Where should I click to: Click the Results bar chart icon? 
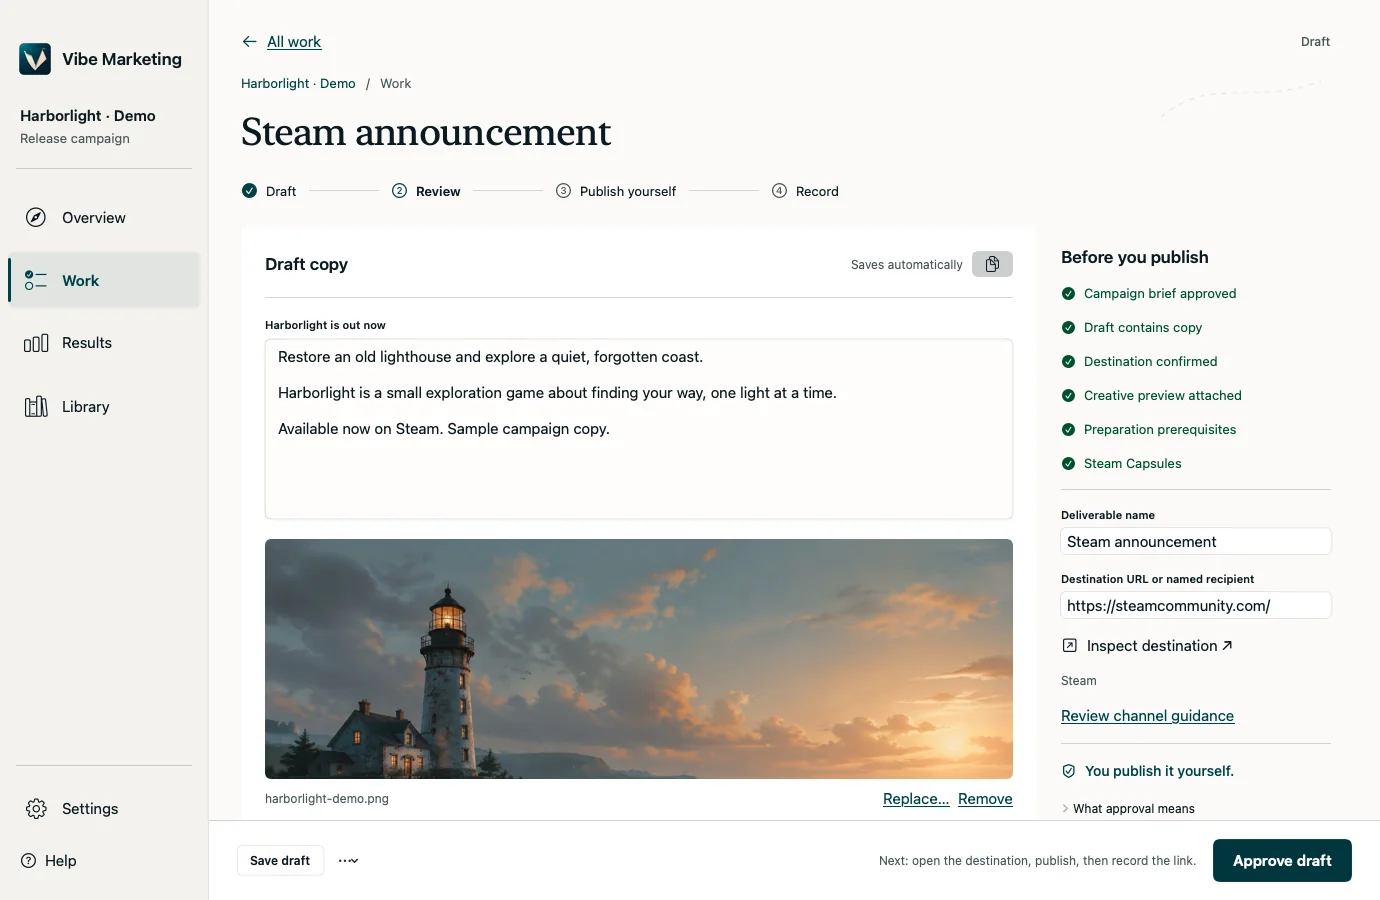36,343
